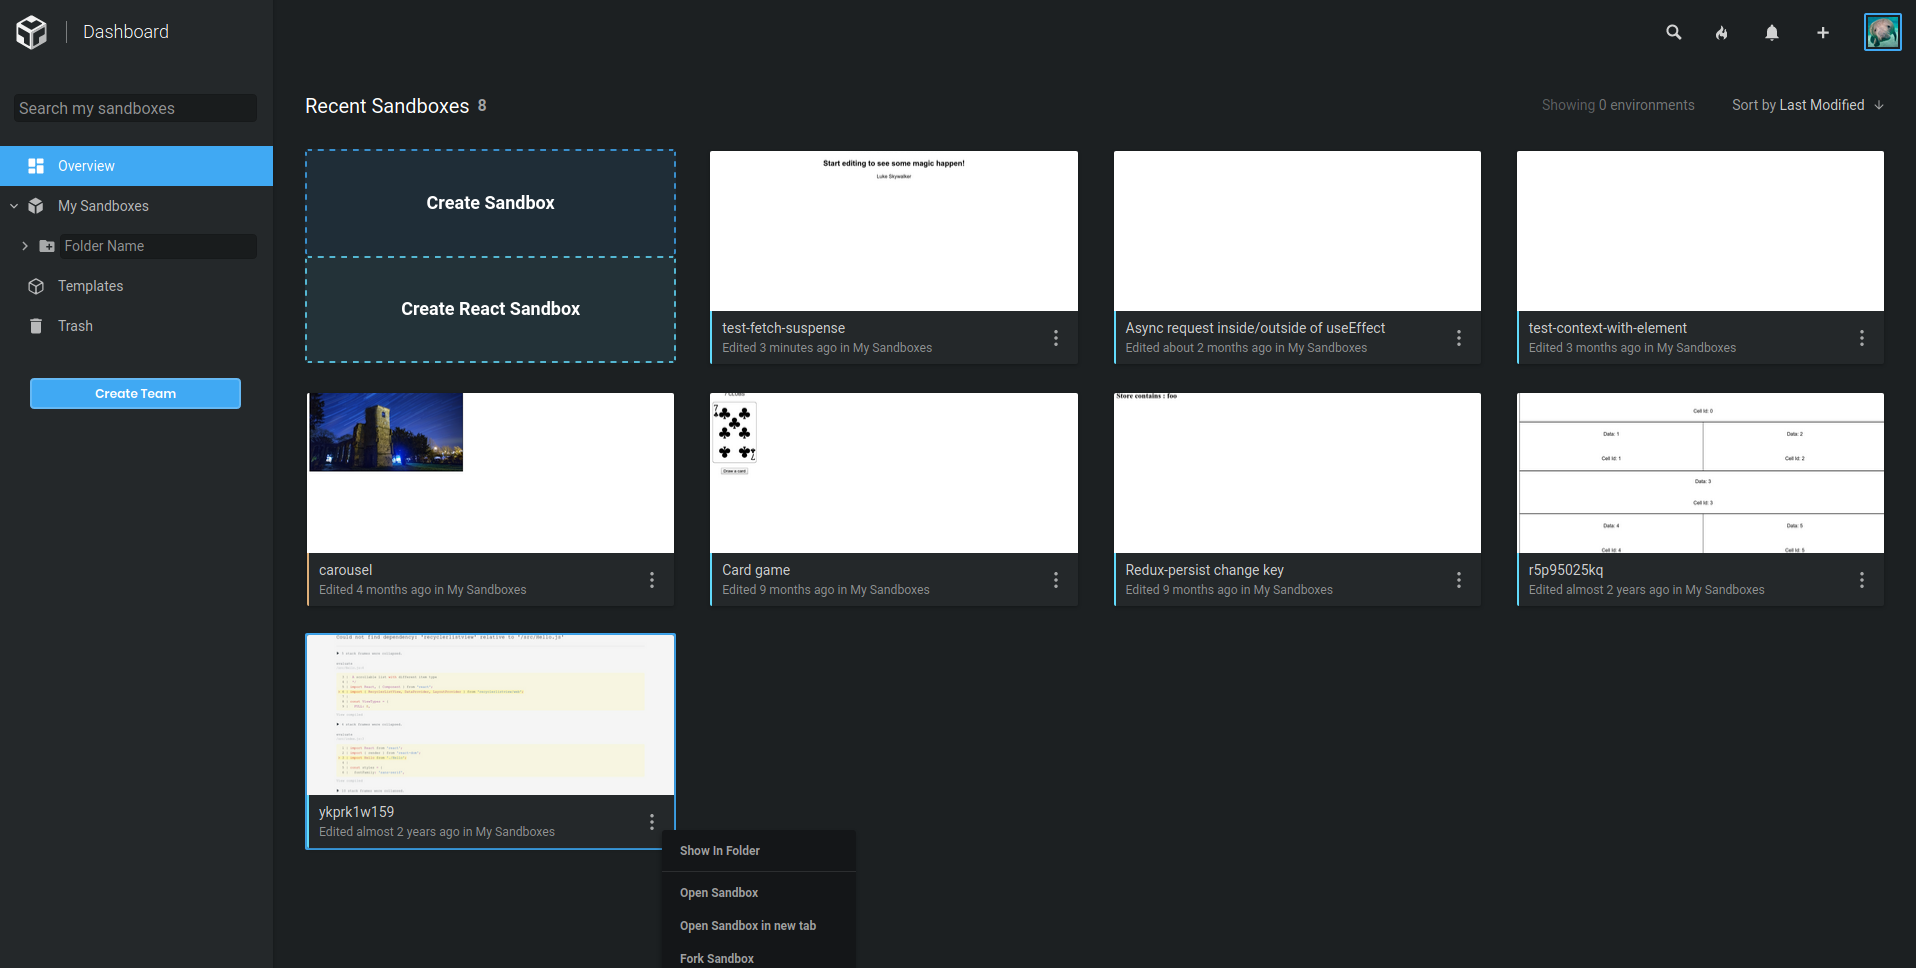
Task: Select Open Sandbox menu item
Action: coord(758,893)
